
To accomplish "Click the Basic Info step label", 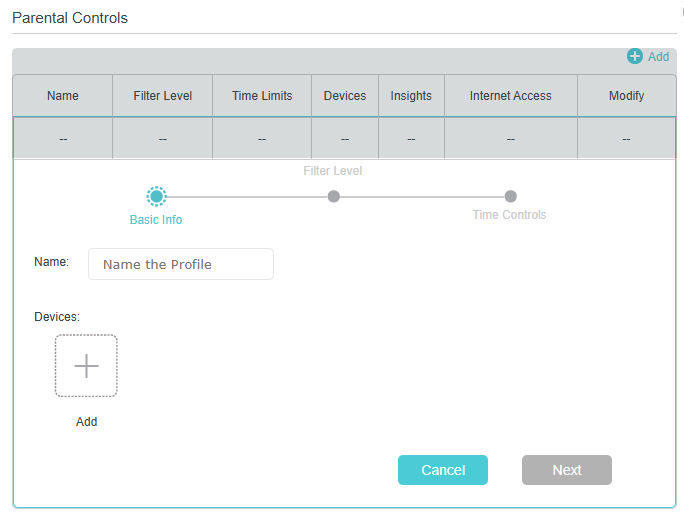I will click(156, 219).
